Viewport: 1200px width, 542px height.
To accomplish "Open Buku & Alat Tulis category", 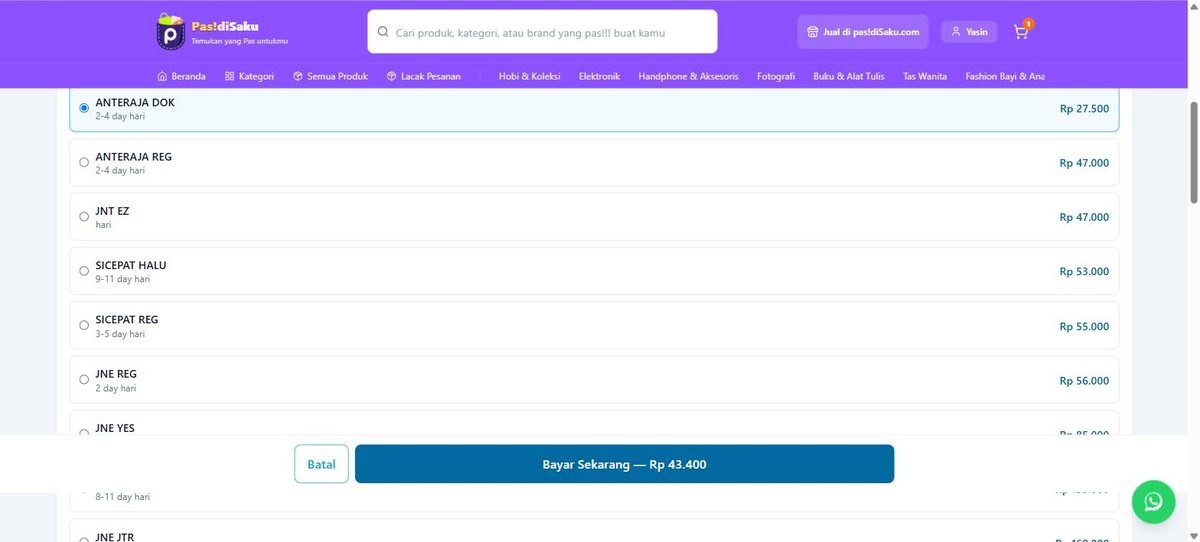I will 849,76.
